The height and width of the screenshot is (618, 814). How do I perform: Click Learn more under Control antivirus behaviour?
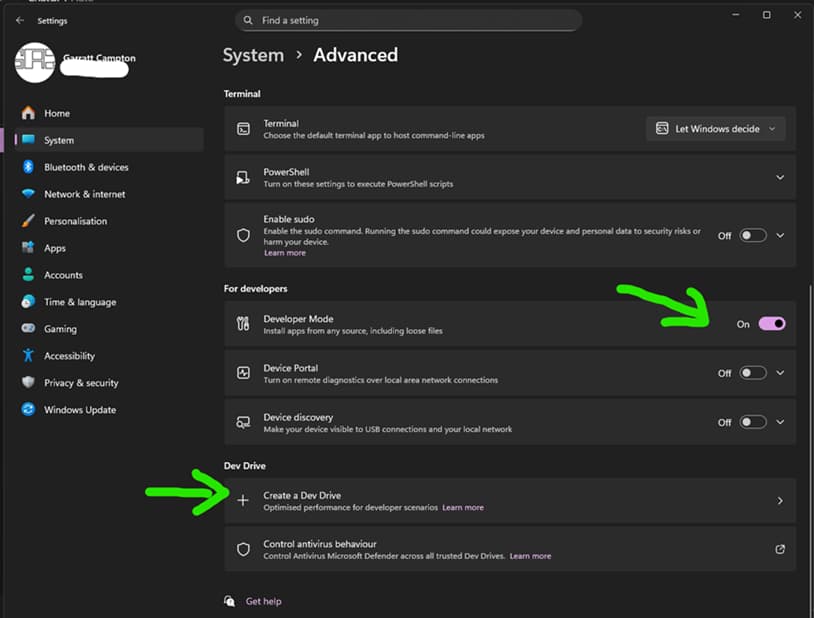[530, 556]
